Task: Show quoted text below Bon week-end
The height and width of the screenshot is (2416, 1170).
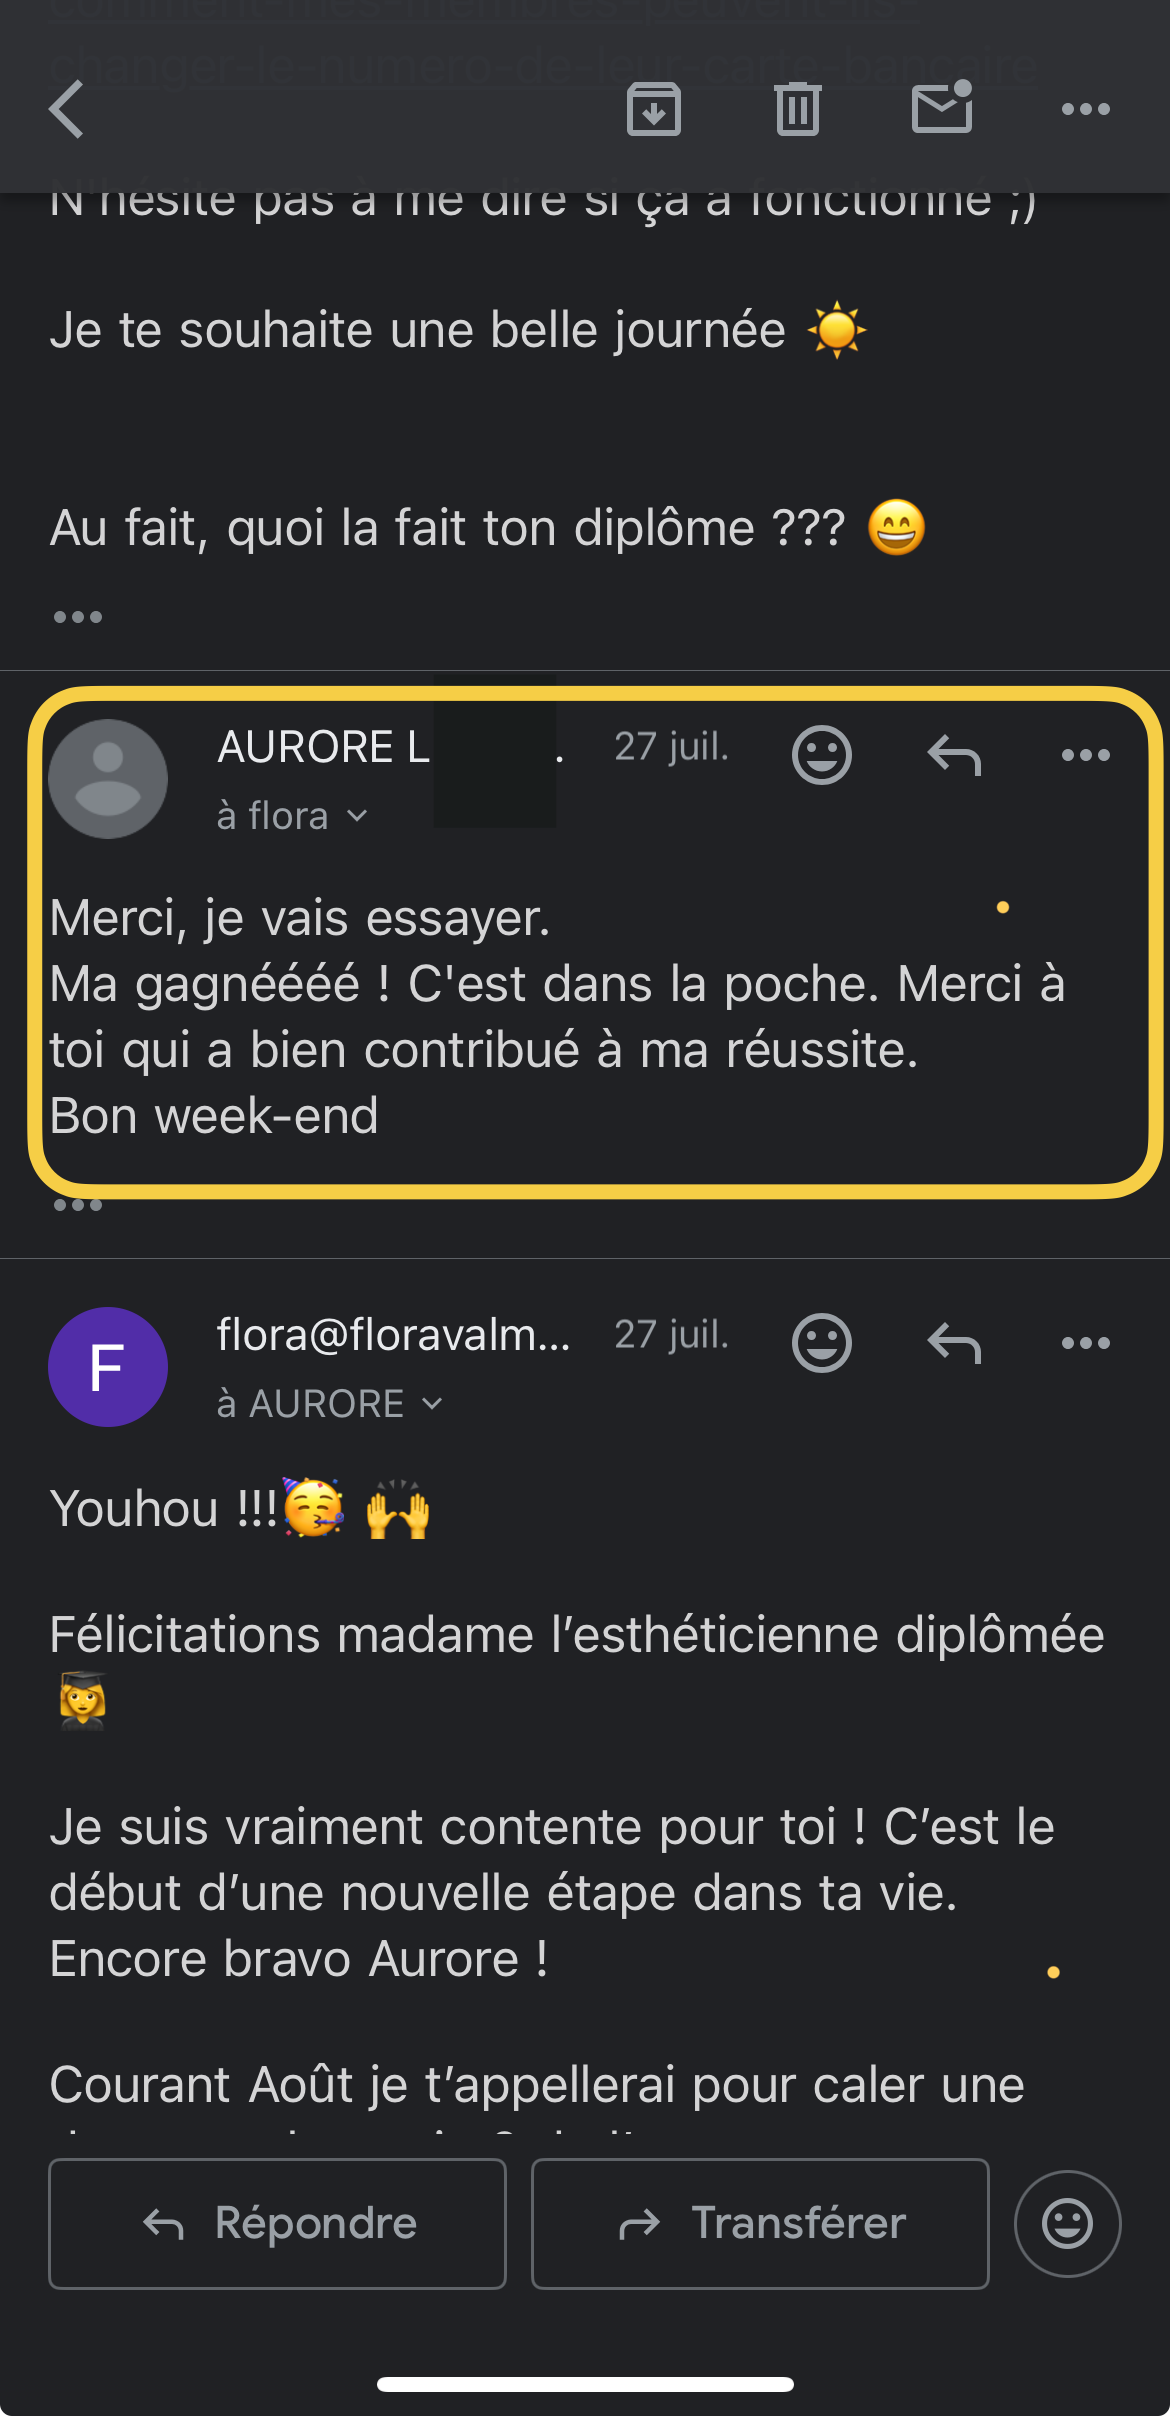Action: coord(78,1206)
